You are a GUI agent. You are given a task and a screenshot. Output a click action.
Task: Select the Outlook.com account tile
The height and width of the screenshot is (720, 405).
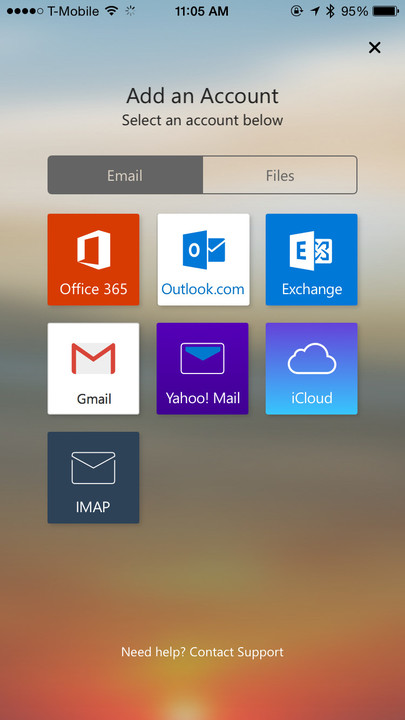coord(203,259)
